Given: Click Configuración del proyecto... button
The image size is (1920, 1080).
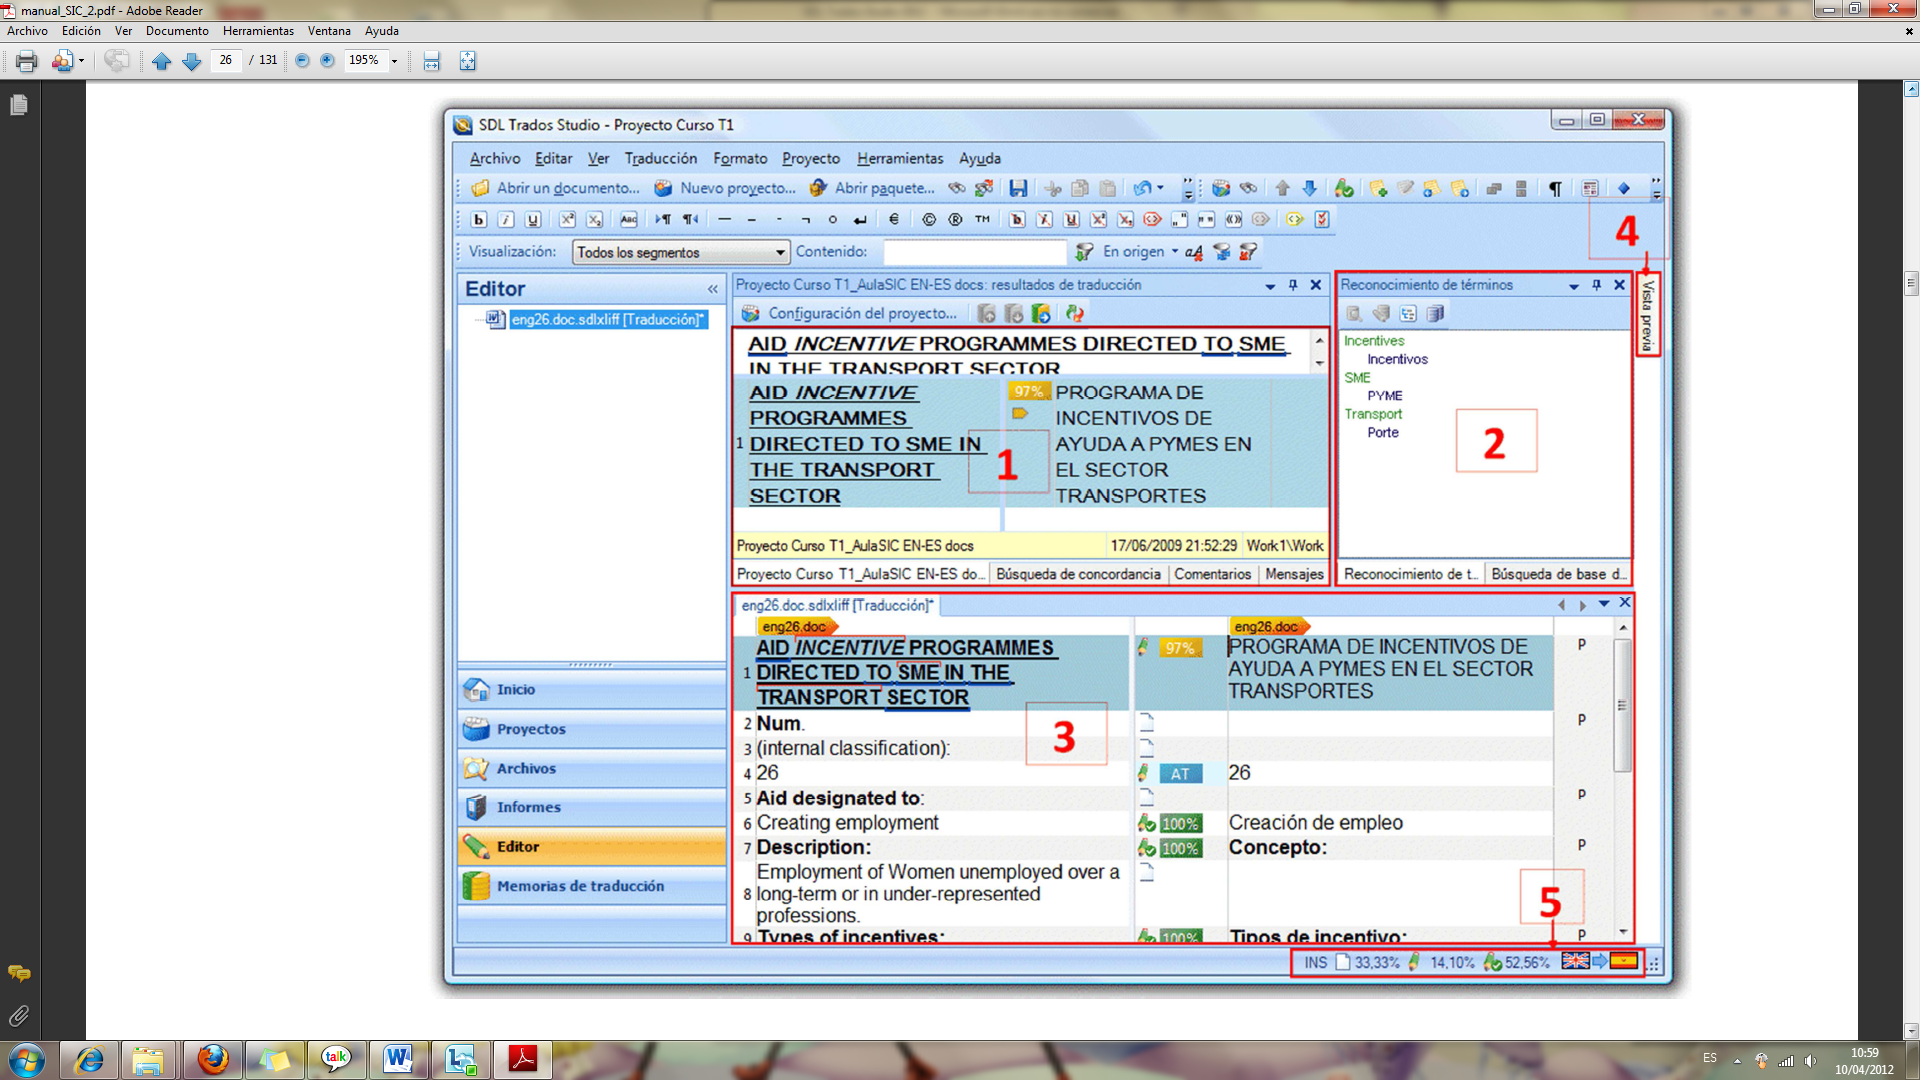Looking at the screenshot, I should (x=851, y=314).
